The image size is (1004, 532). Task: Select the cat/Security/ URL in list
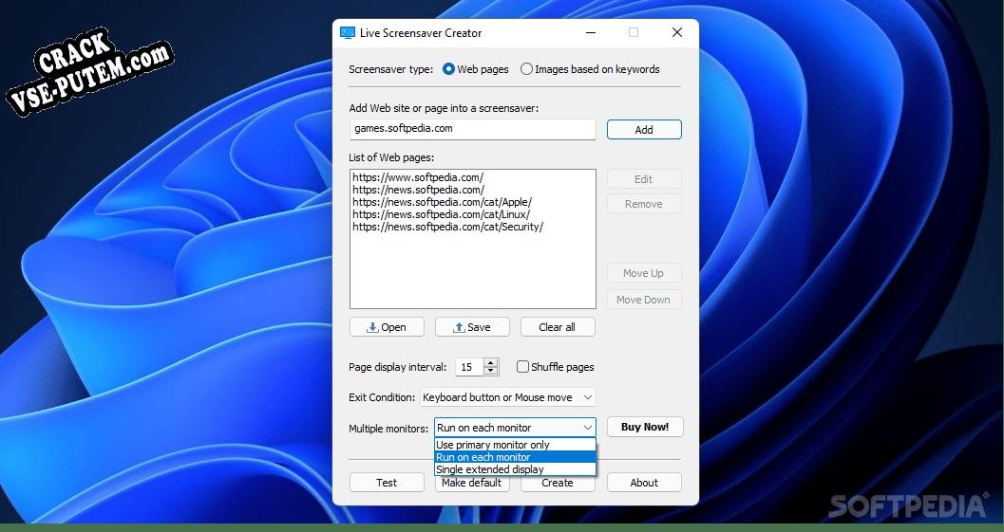point(448,227)
